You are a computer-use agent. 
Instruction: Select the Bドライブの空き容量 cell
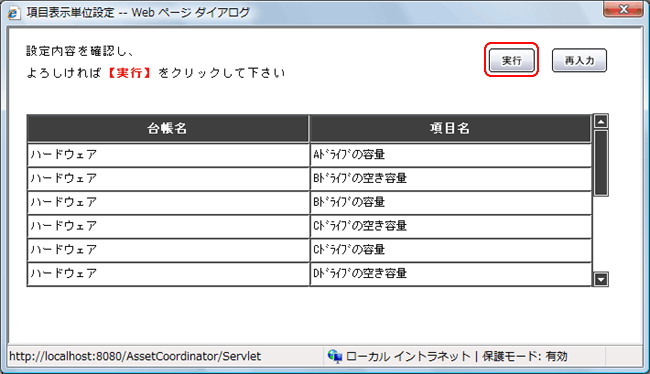click(x=450, y=178)
